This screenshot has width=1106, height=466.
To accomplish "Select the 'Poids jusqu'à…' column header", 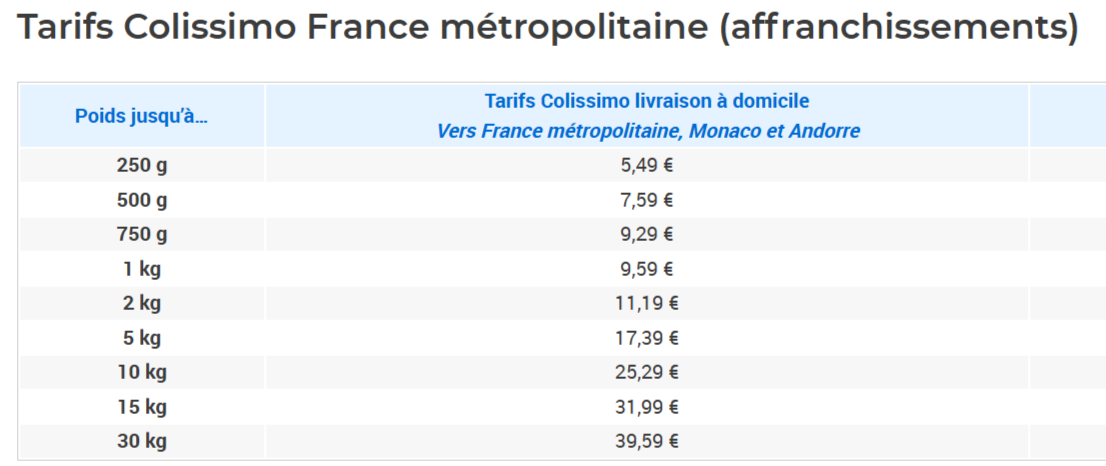I will tap(141, 116).
